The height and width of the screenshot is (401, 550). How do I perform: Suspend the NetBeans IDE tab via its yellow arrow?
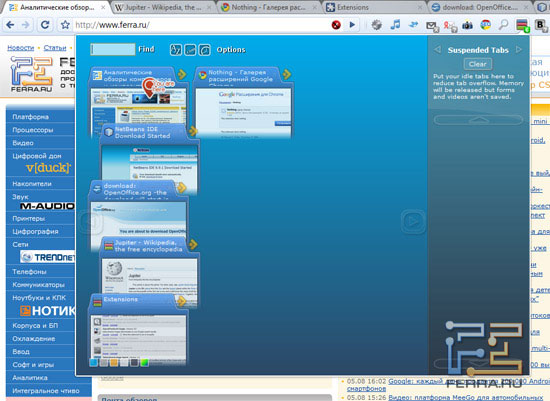(x=193, y=131)
